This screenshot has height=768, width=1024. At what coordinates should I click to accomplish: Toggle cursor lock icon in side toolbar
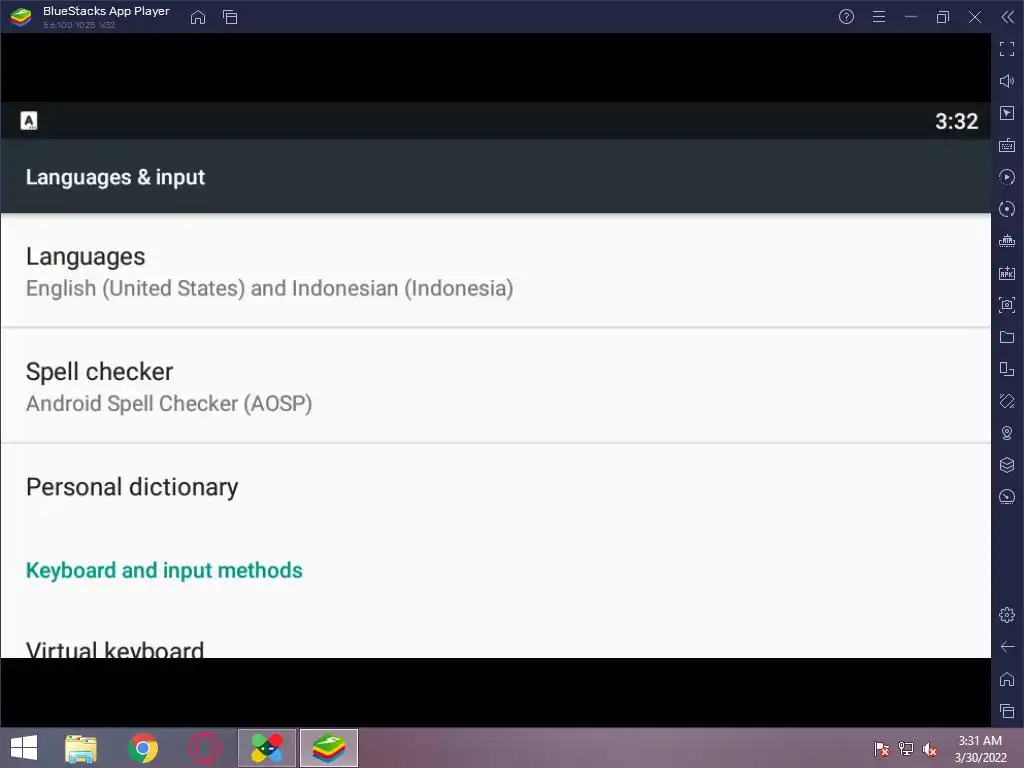tap(1007, 113)
